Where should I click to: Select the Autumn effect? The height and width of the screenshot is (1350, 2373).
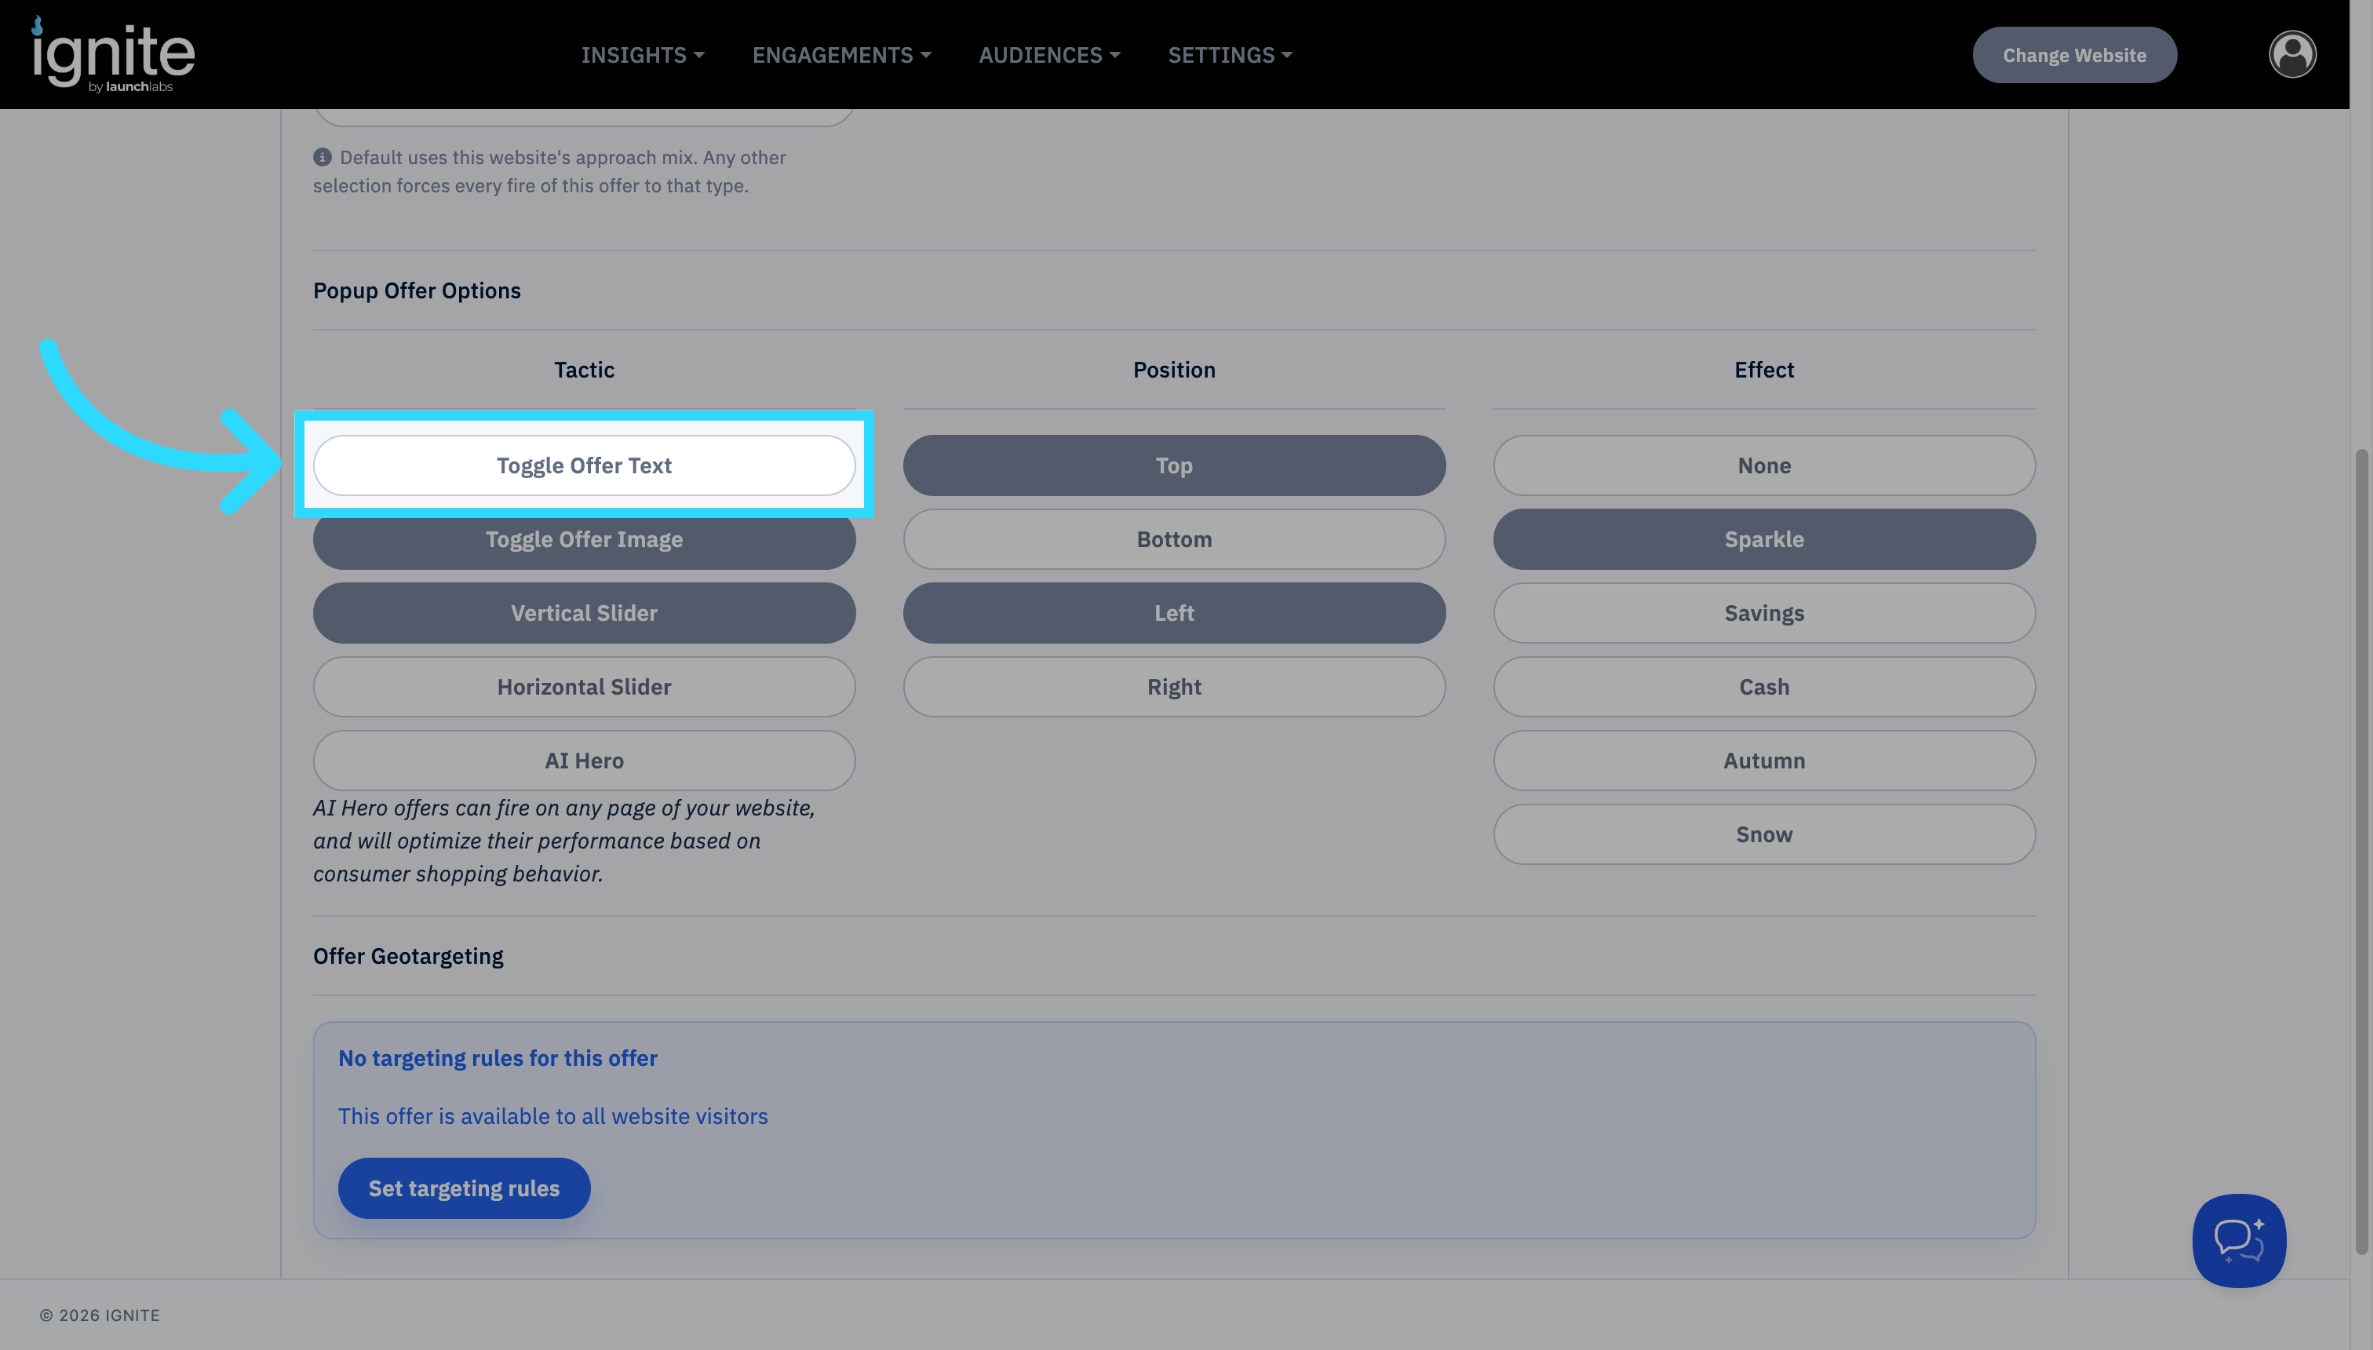pos(1764,761)
